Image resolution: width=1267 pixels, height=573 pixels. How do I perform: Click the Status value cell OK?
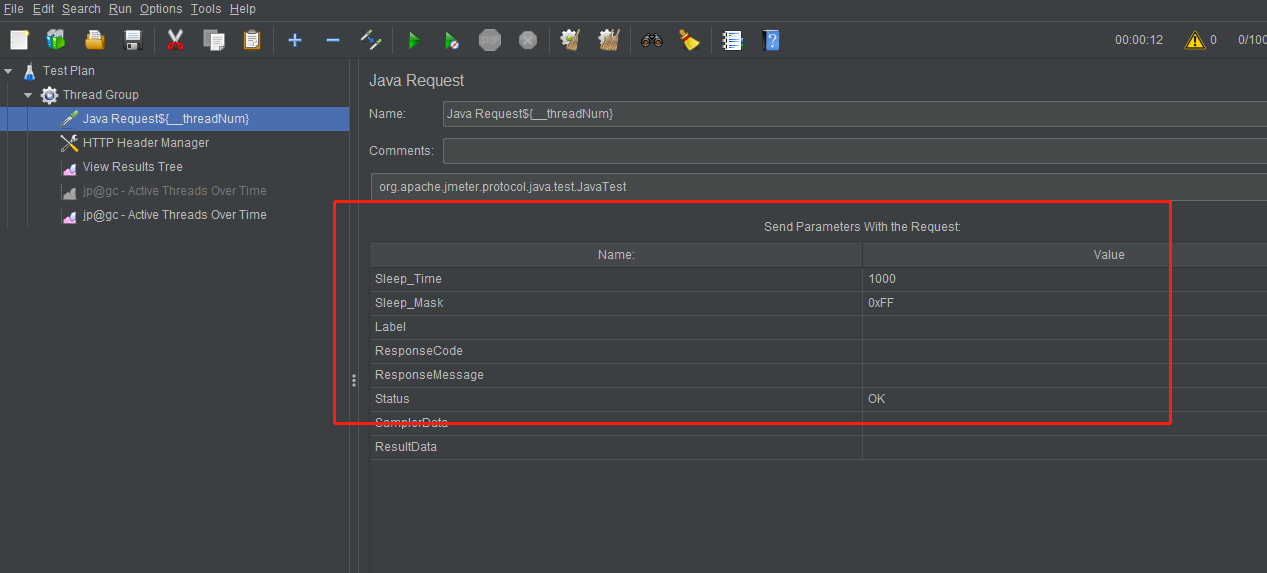coord(1065,399)
